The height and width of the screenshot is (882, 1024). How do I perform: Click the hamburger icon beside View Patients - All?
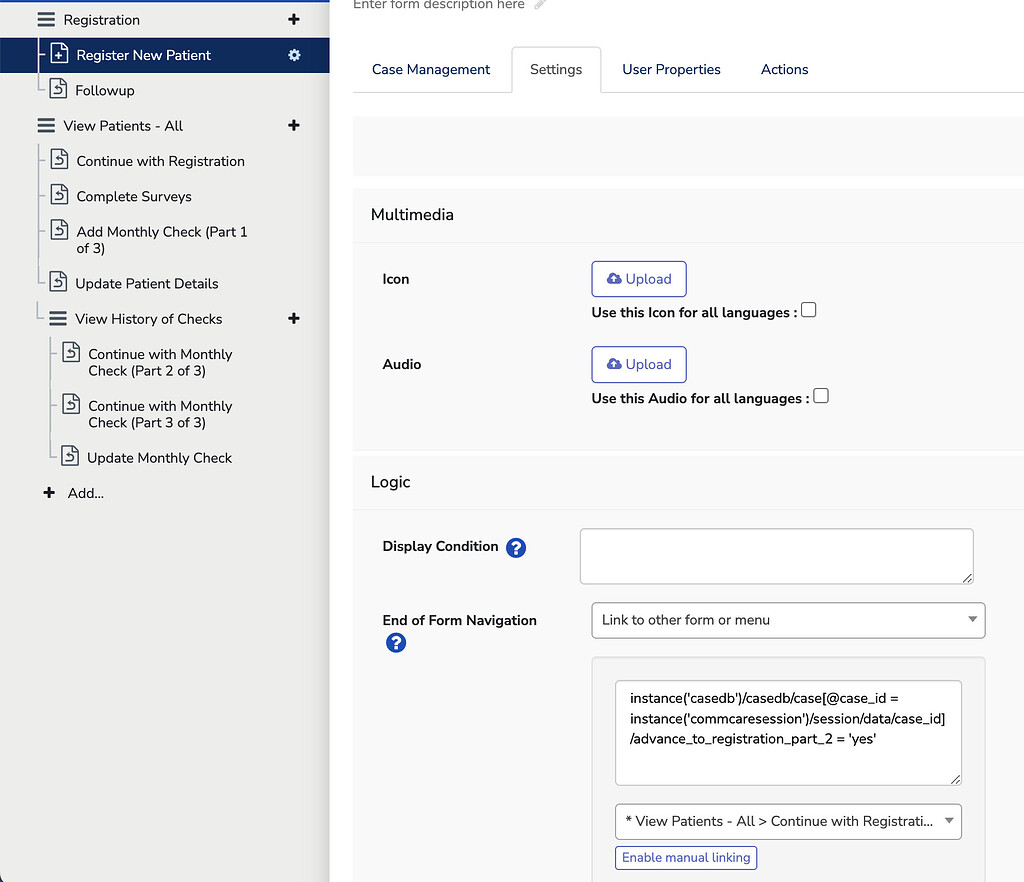[x=46, y=125]
